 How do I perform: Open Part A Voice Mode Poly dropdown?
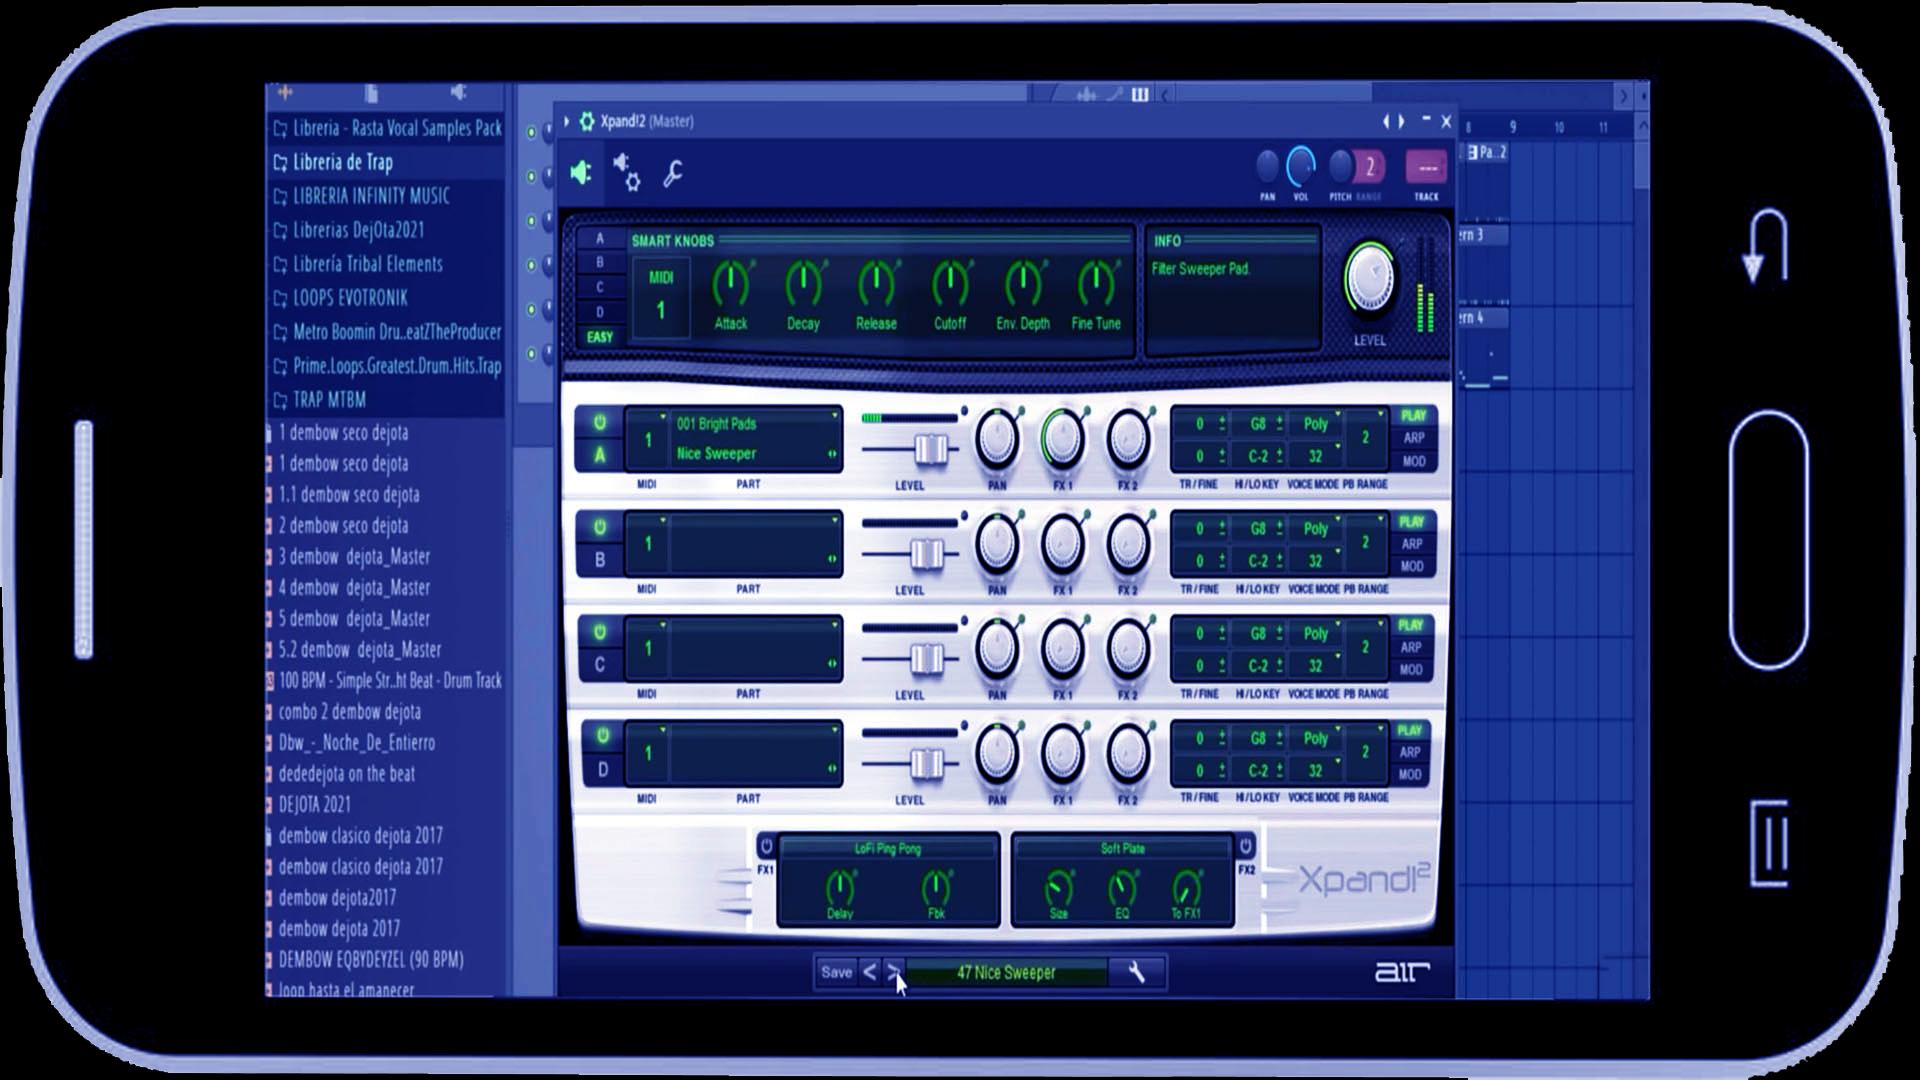[1317, 424]
